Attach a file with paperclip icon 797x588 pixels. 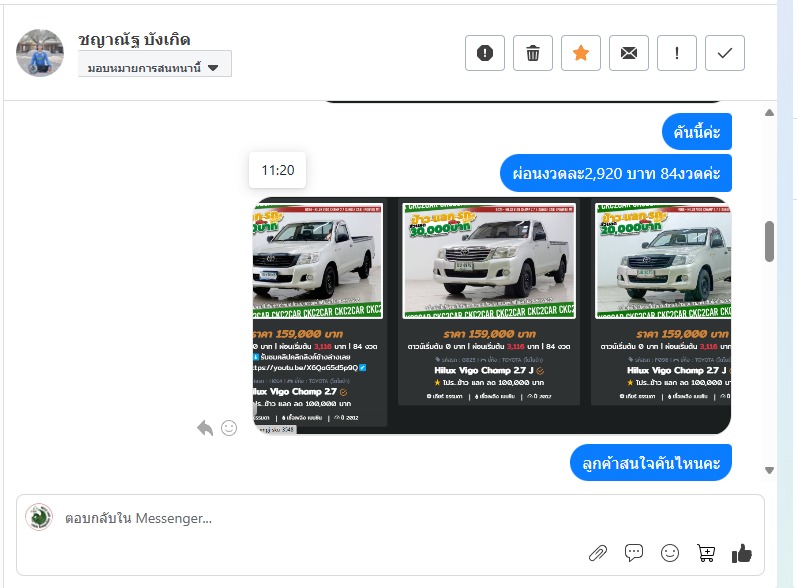598,553
